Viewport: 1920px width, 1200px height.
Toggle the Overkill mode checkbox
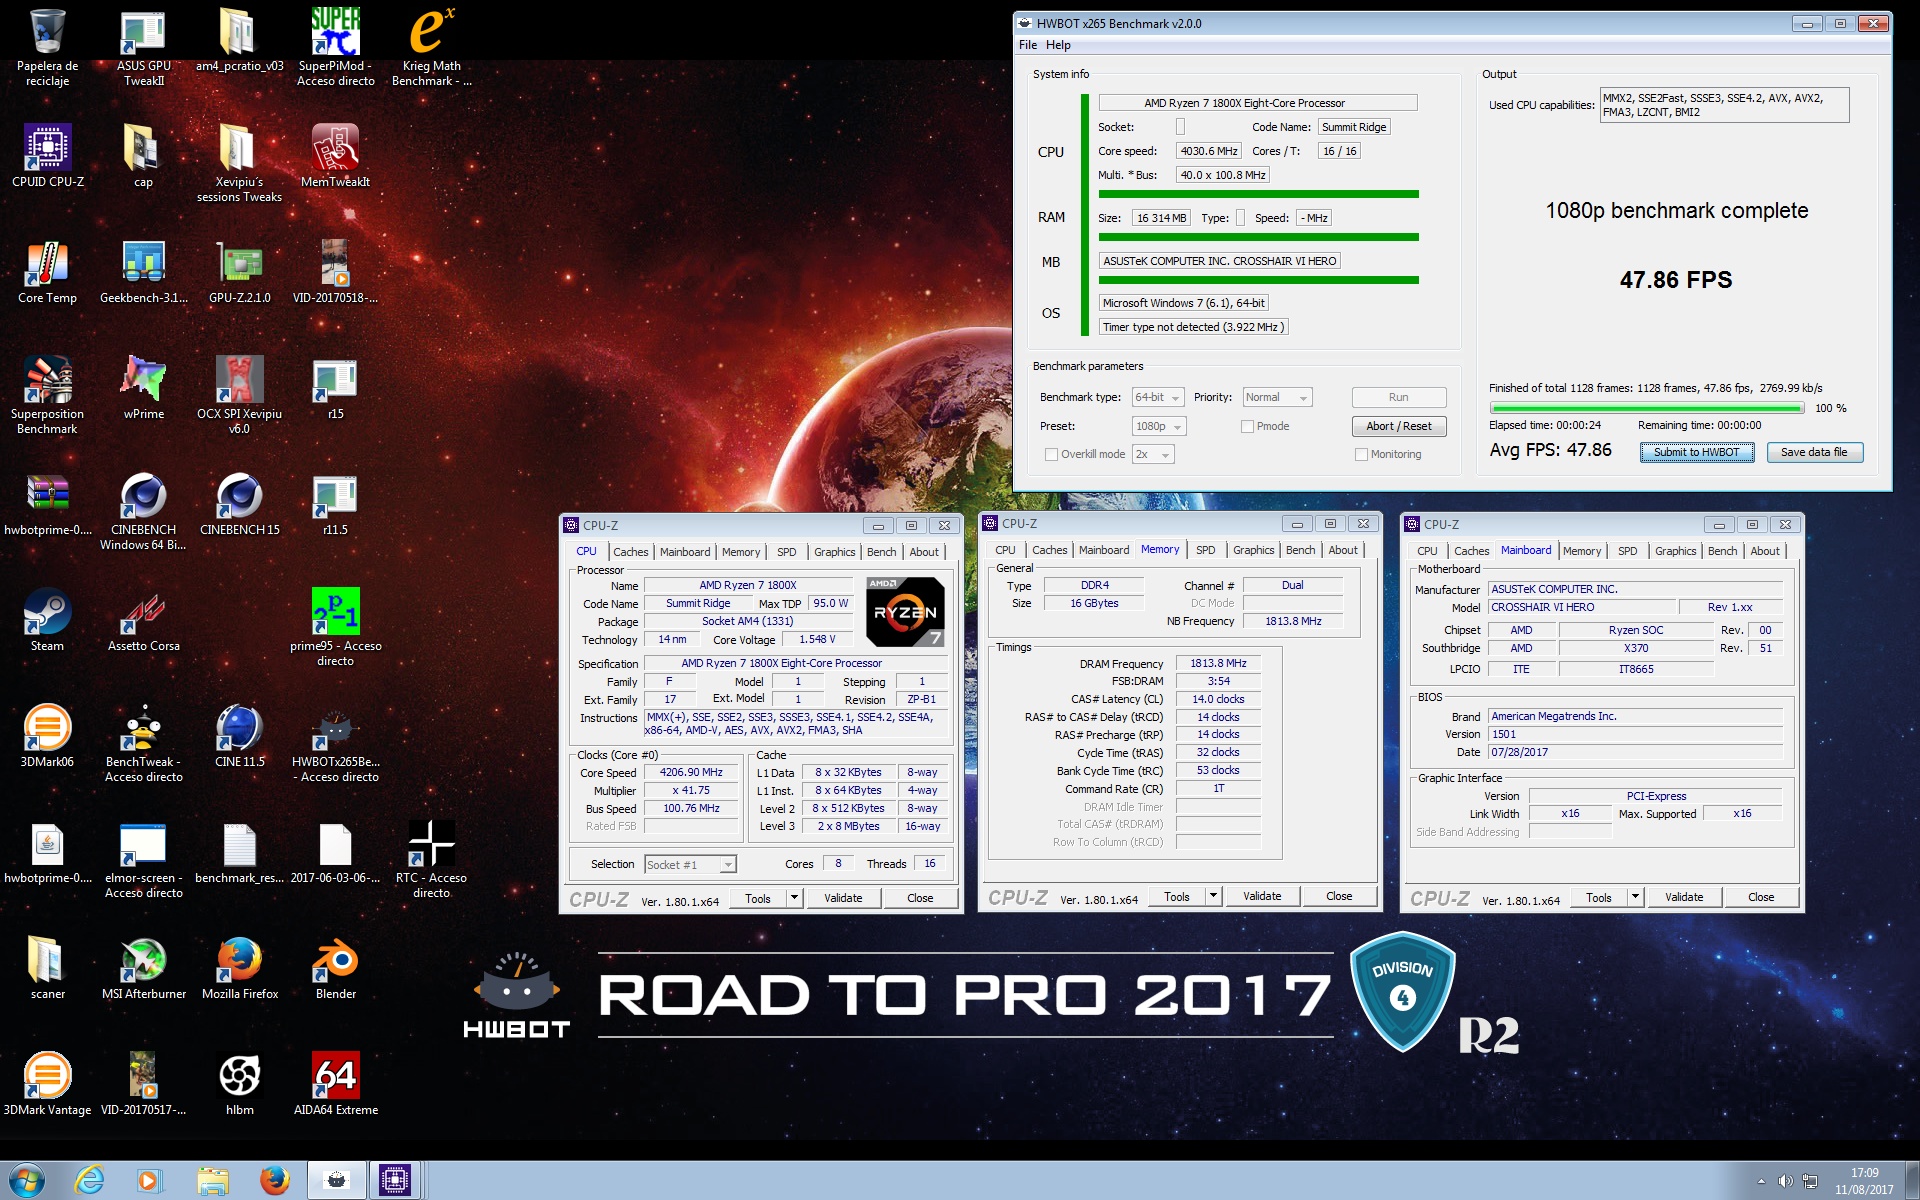tap(1051, 454)
